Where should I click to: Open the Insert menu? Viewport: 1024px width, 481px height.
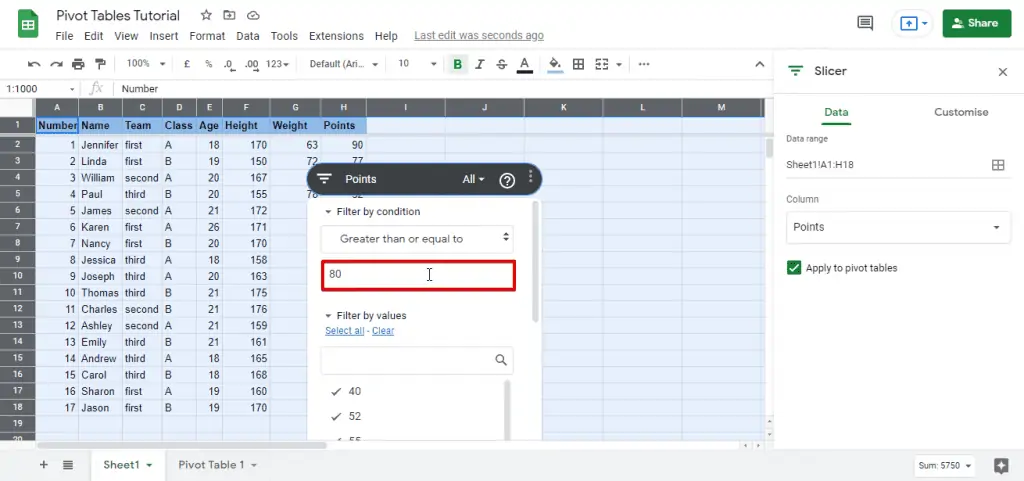coord(163,36)
